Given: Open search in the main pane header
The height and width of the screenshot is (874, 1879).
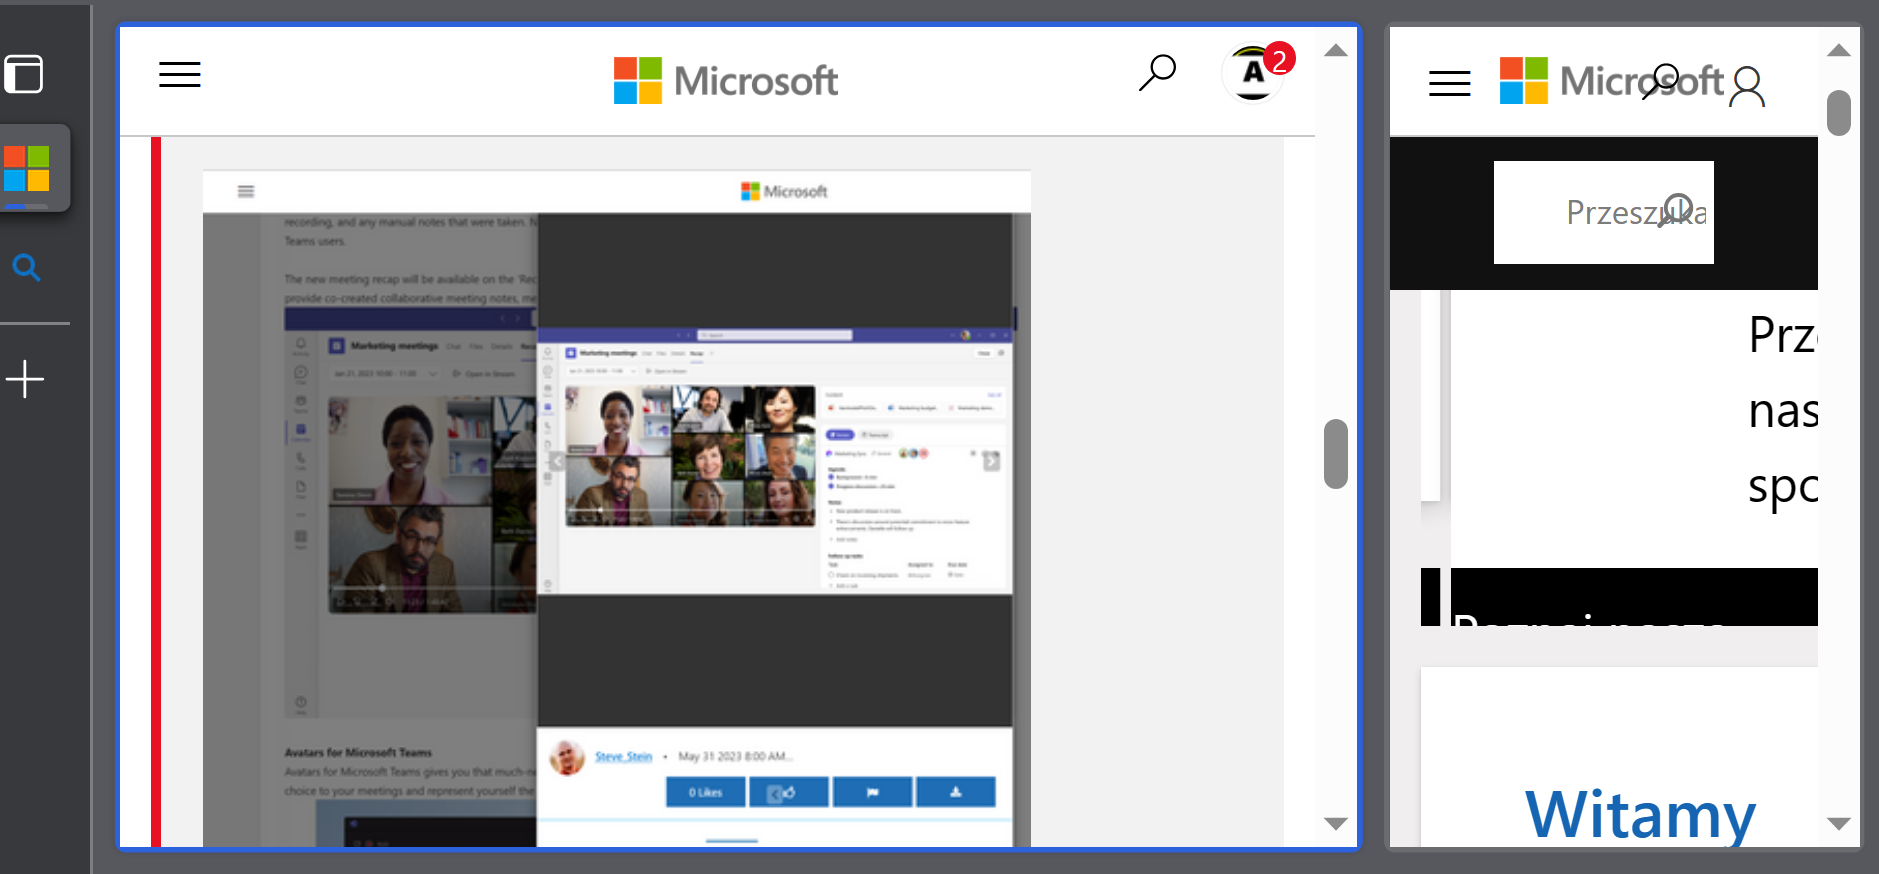Looking at the screenshot, I should coord(1157,73).
